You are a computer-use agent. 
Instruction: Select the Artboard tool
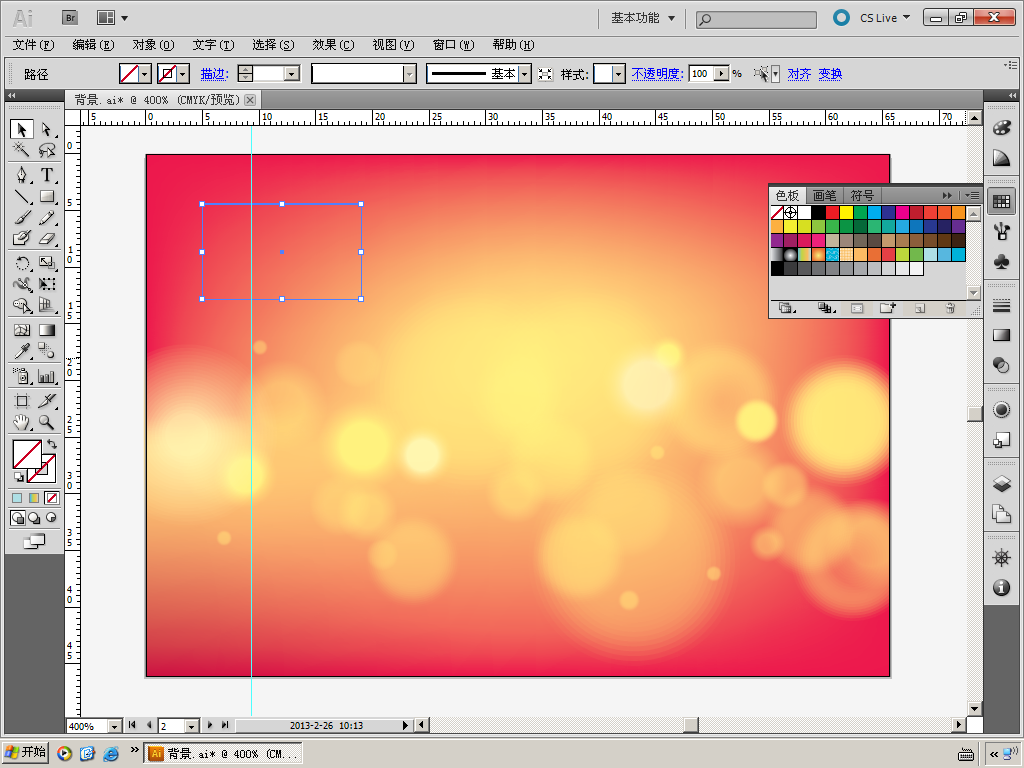point(22,401)
